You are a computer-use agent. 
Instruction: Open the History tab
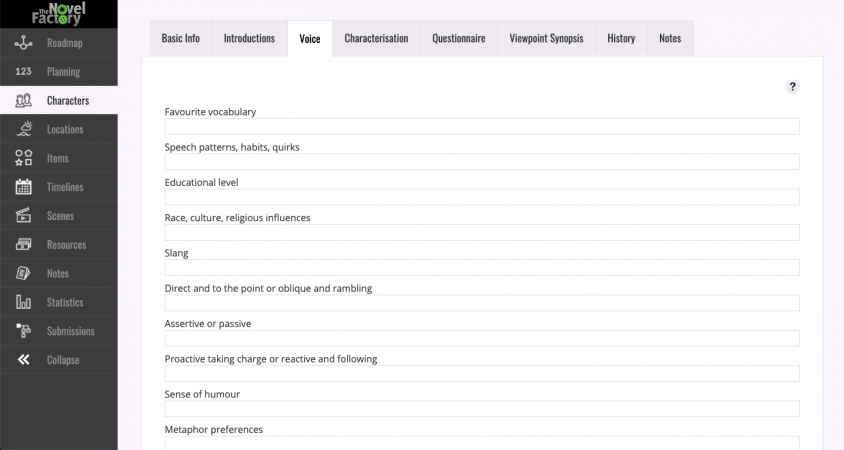[x=621, y=38]
